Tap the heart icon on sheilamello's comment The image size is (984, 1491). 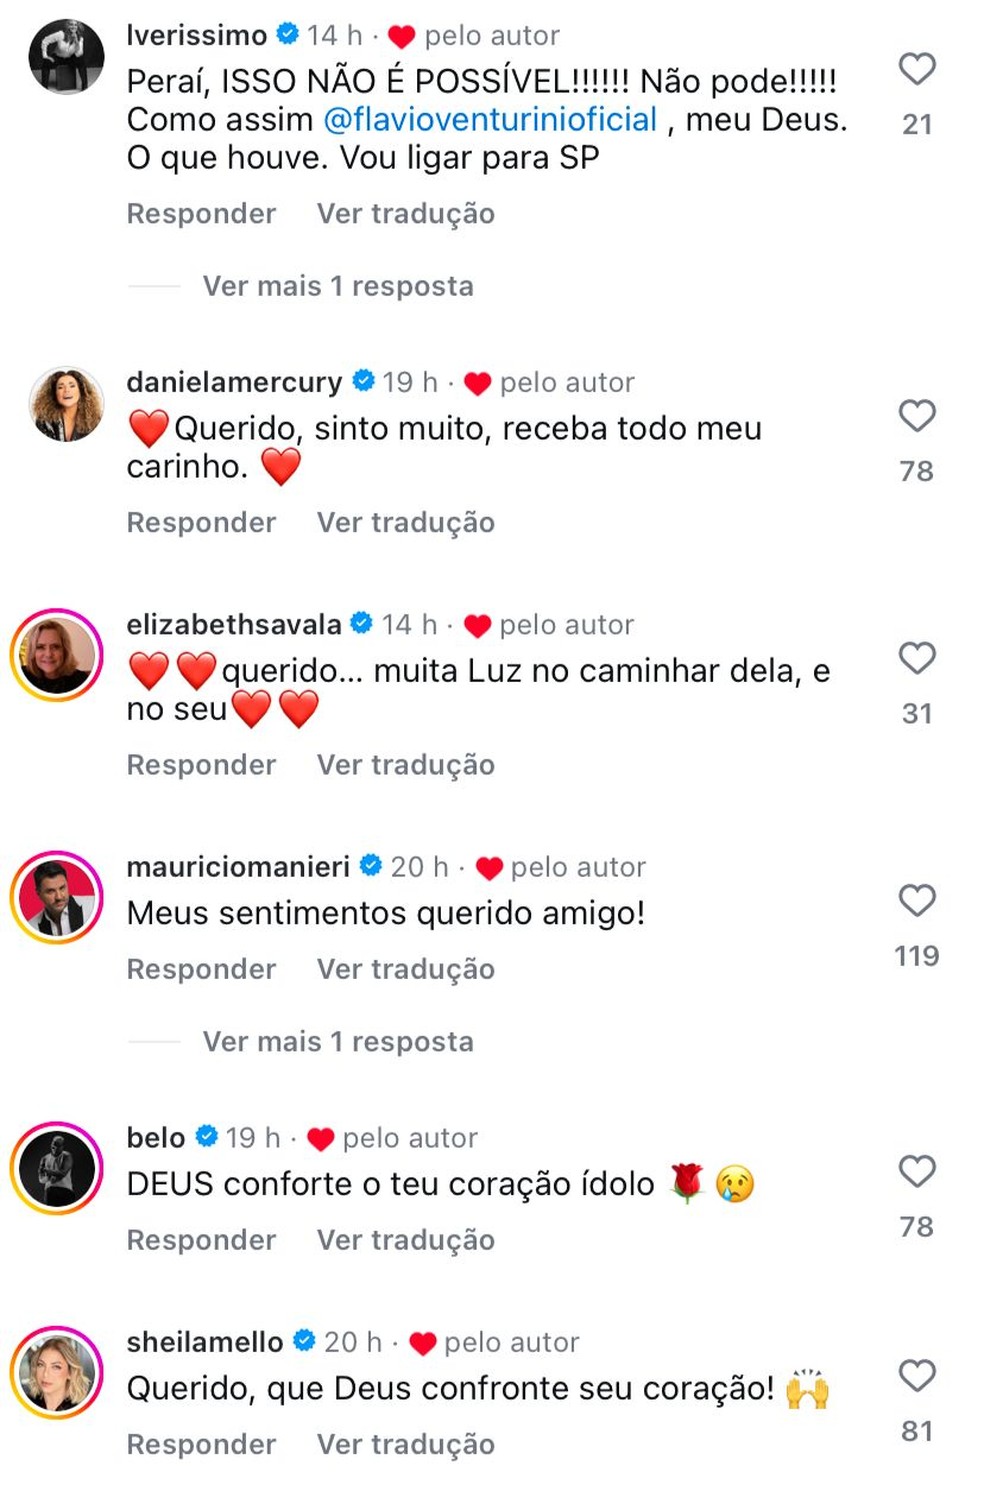916,1376
